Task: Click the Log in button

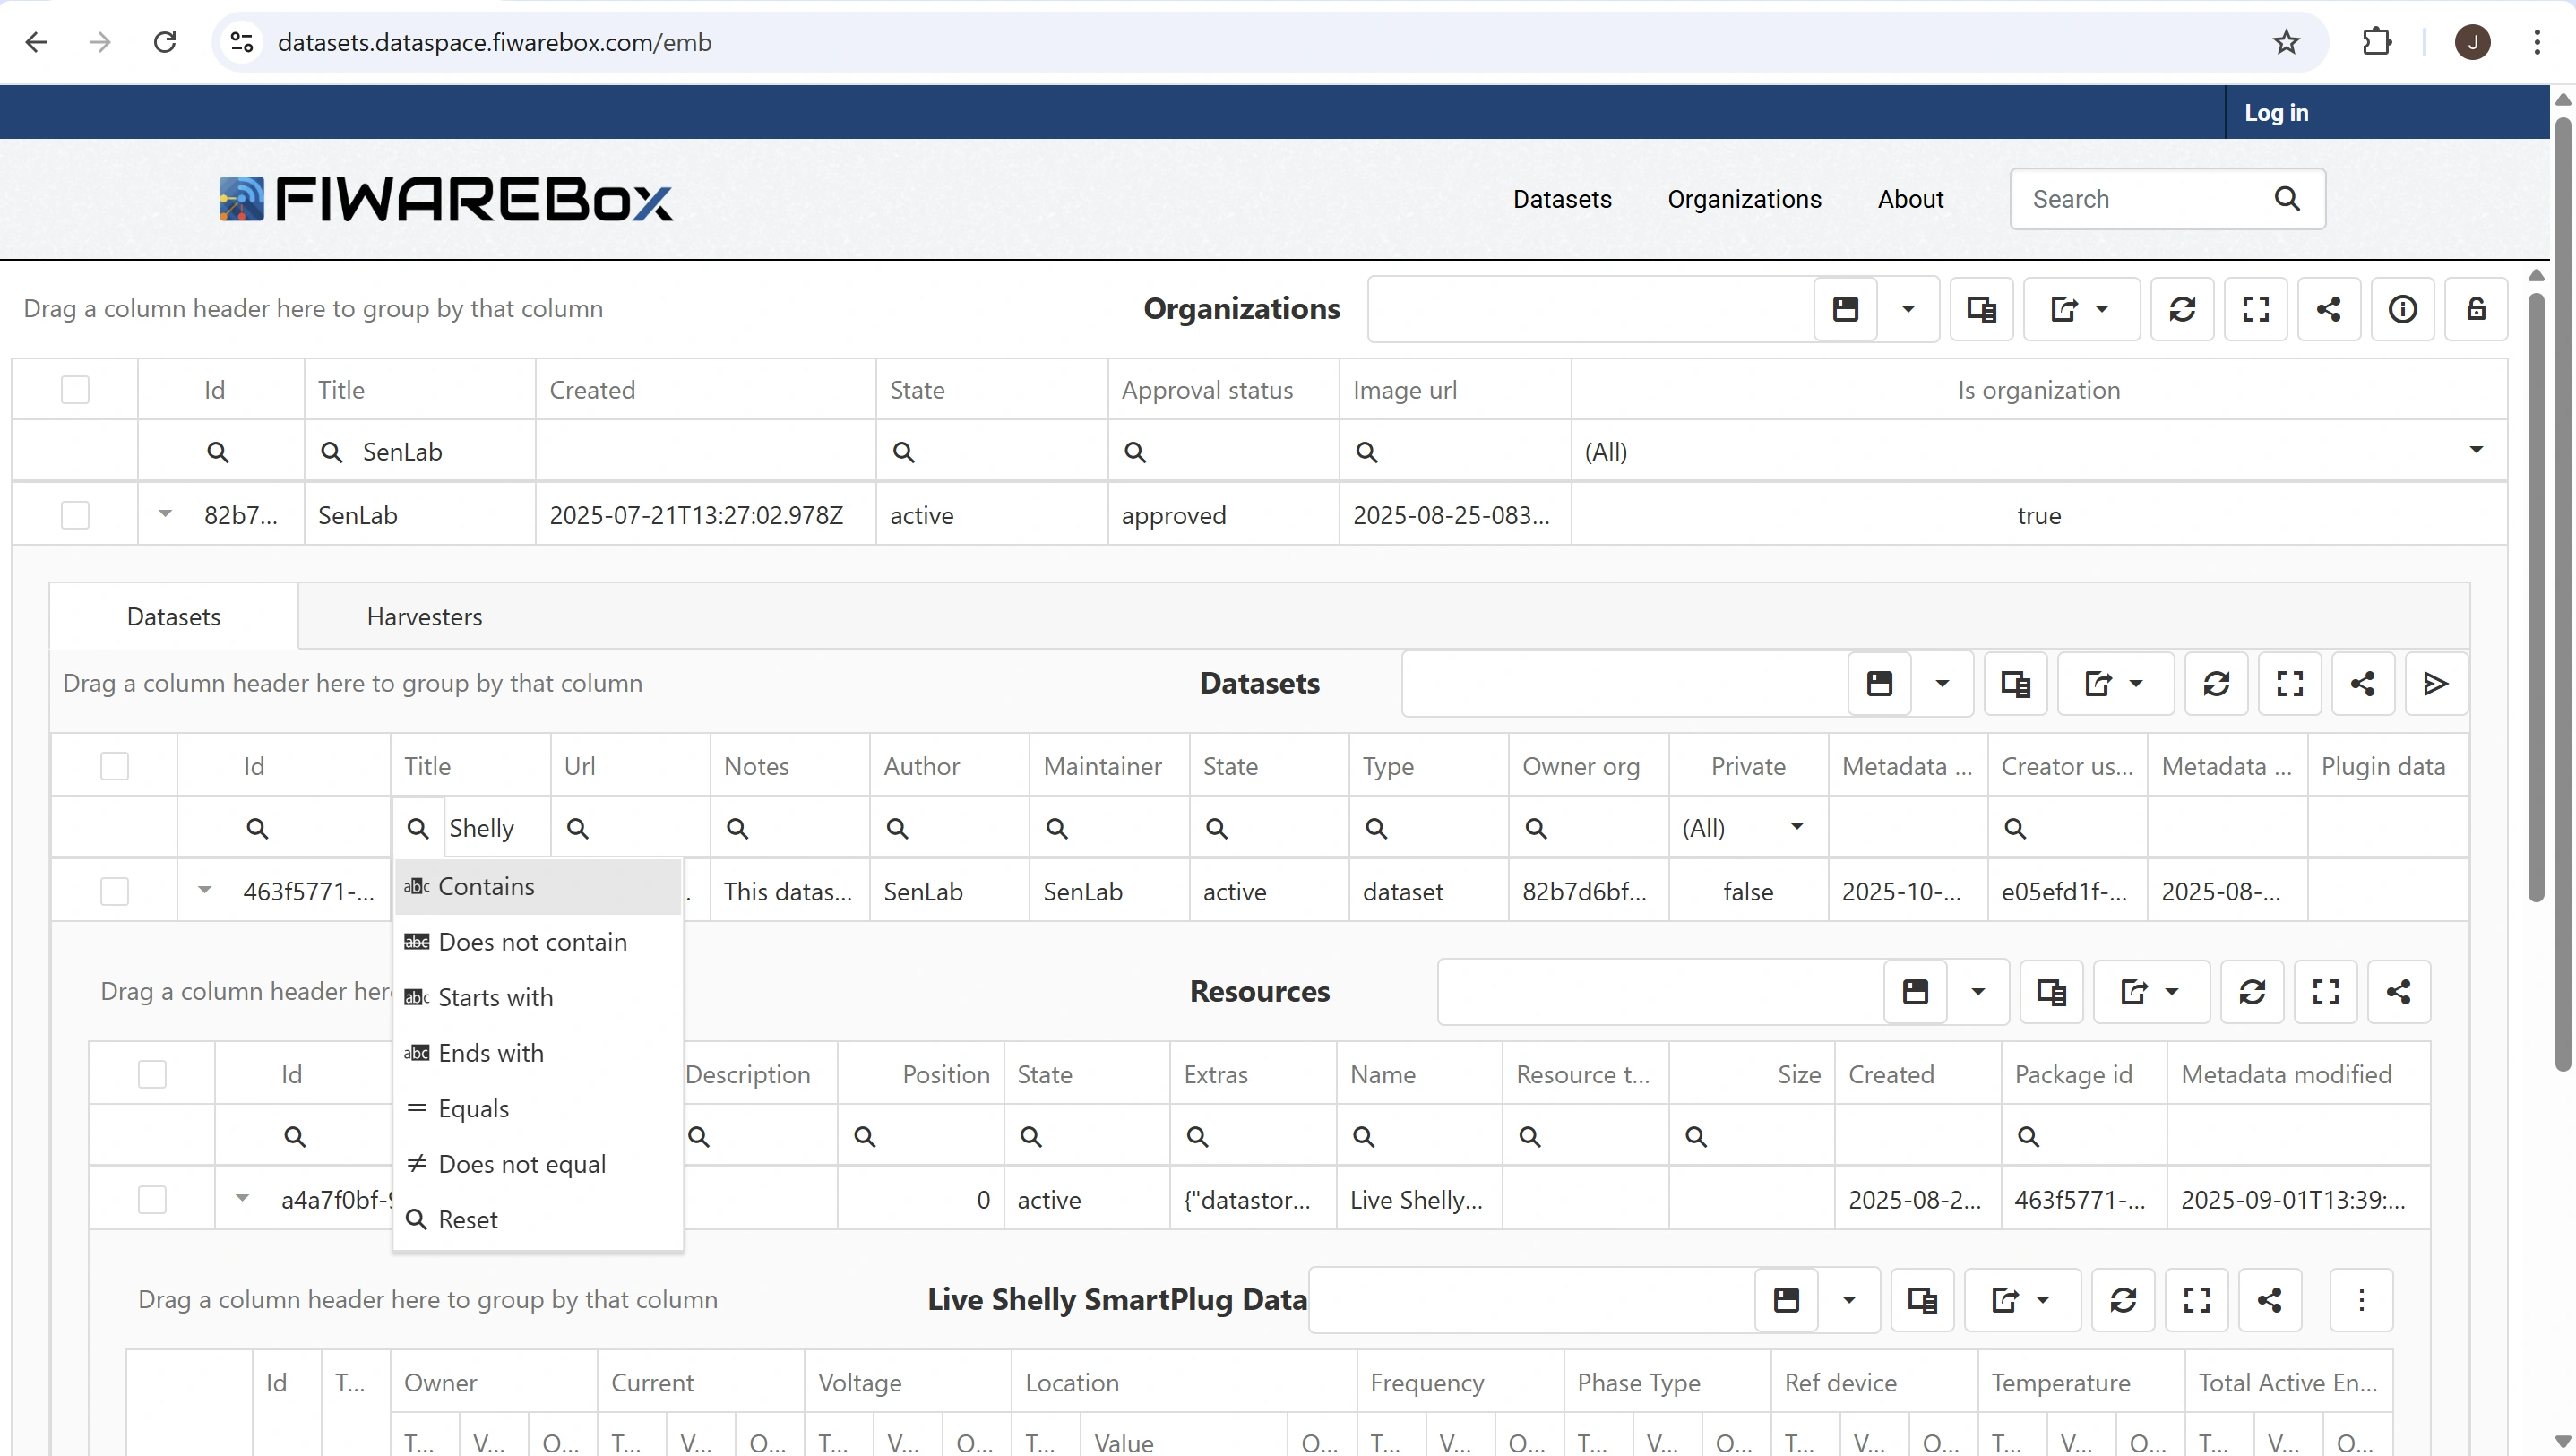Action: point(2276,113)
